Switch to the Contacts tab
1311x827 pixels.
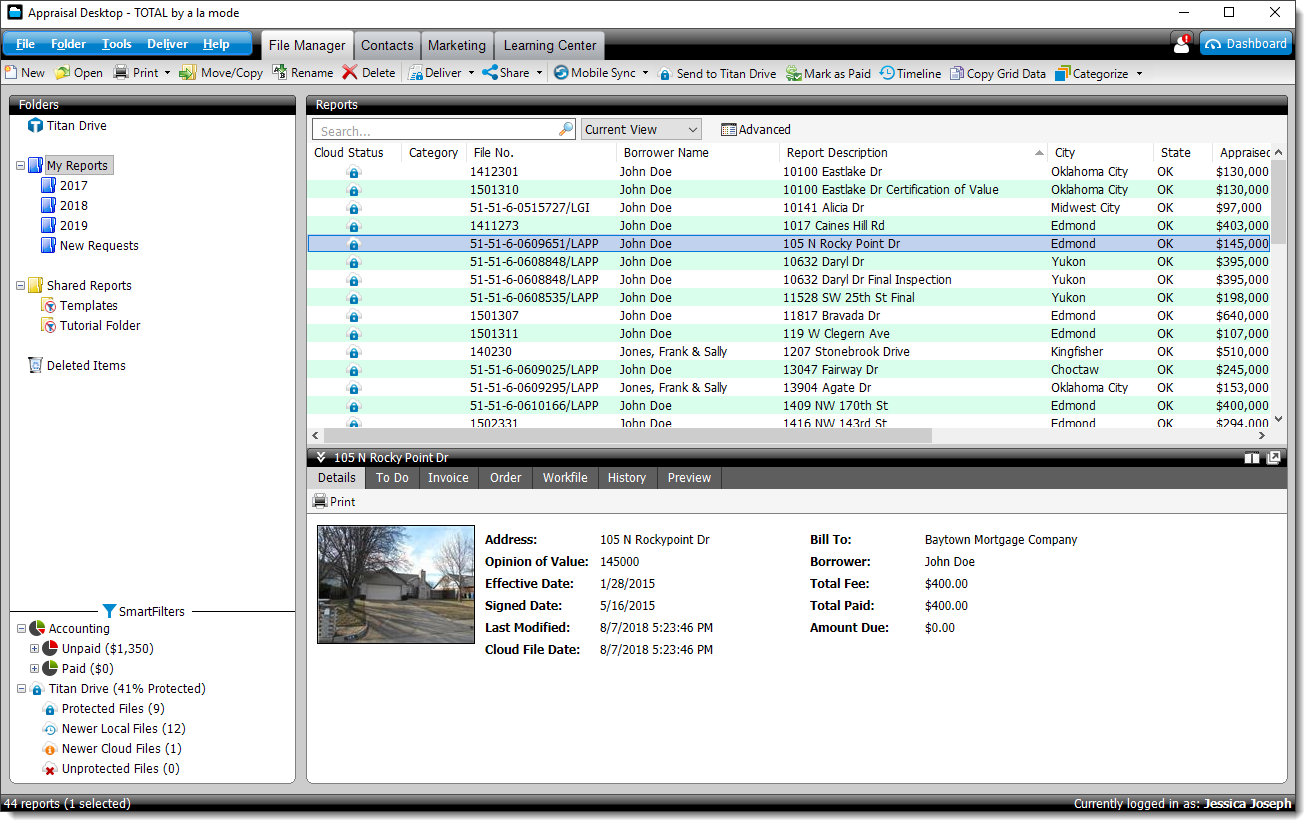387,45
